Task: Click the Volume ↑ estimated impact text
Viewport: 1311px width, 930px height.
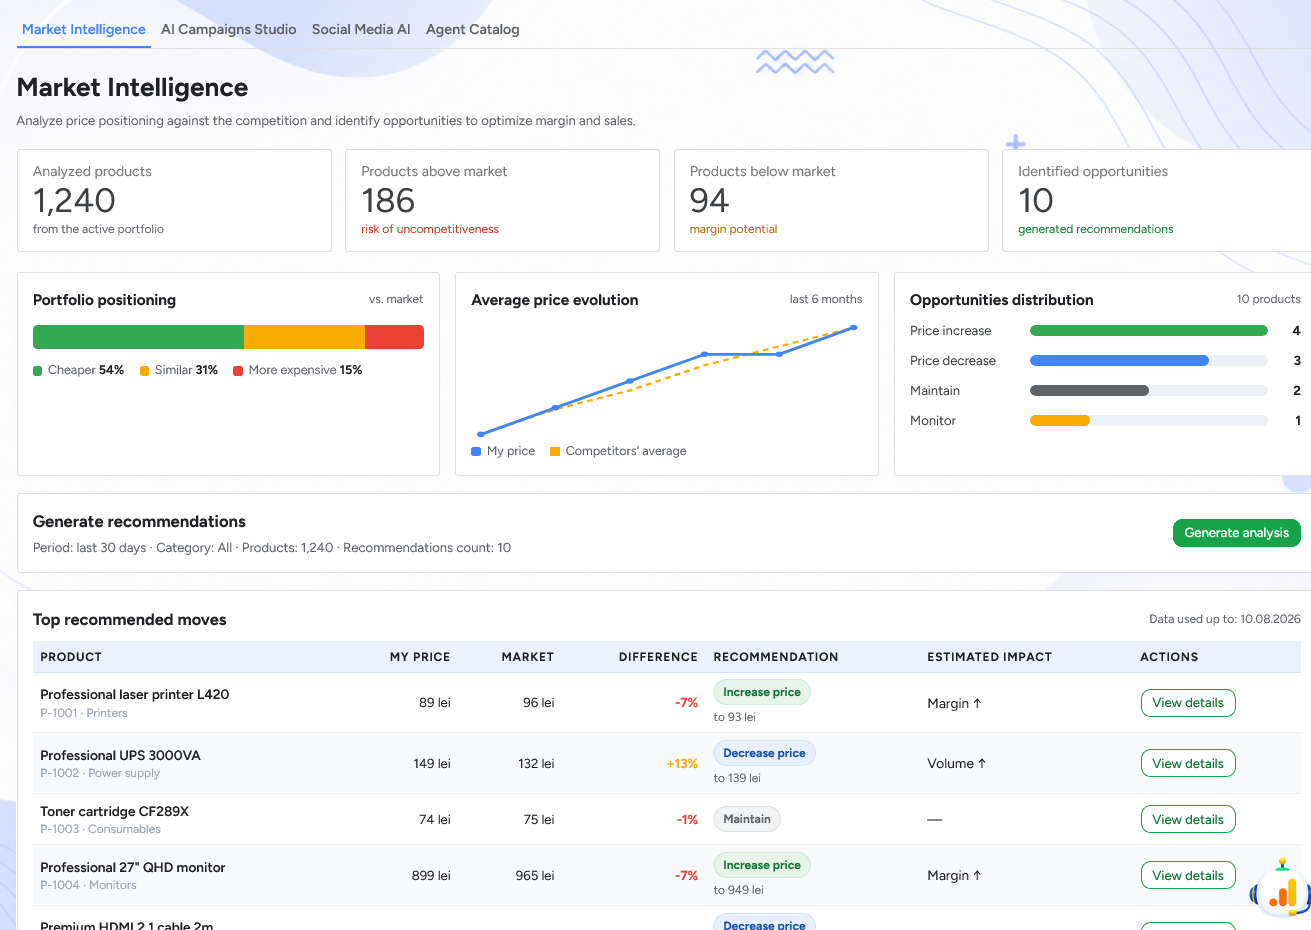Action: pos(957,764)
